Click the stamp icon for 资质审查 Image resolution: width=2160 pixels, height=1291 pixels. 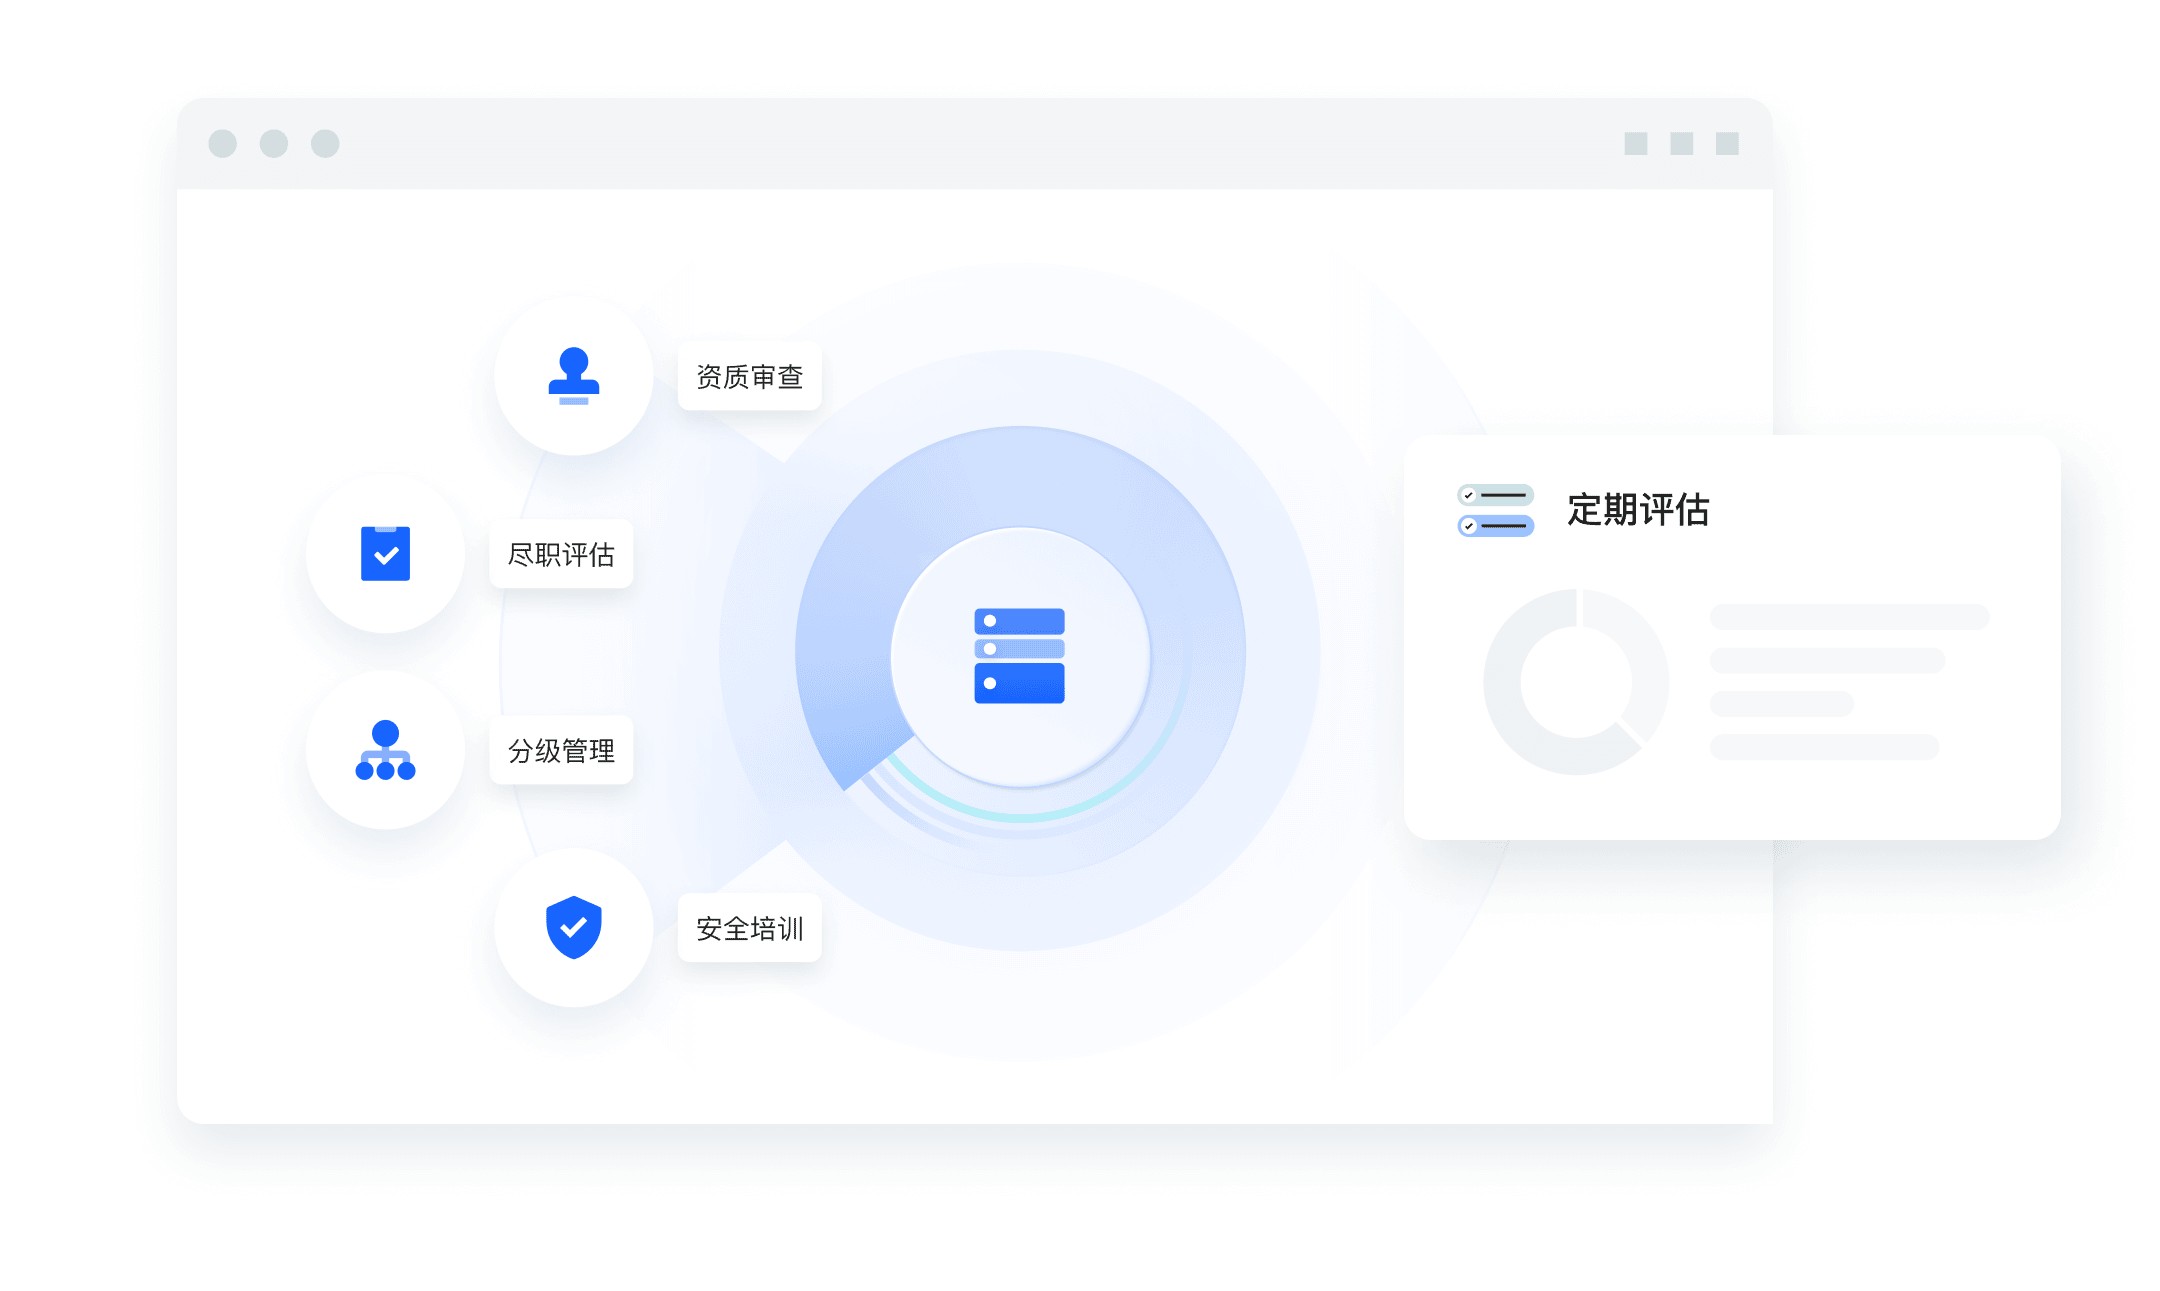(574, 376)
